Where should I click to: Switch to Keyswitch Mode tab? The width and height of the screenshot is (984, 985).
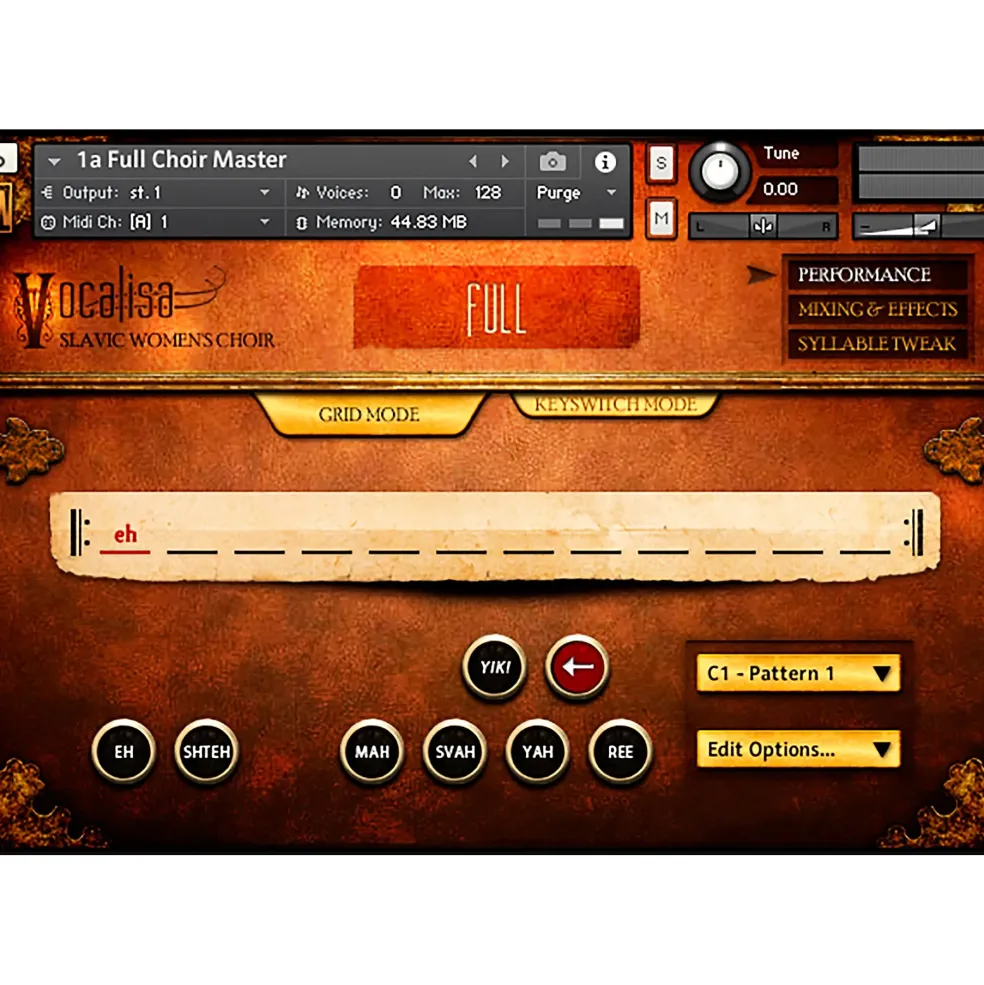(x=616, y=404)
